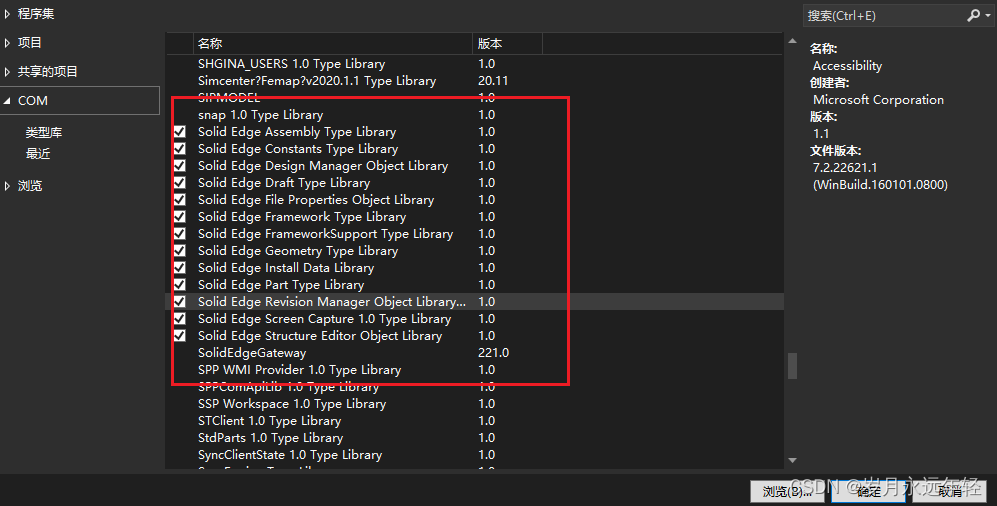The width and height of the screenshot is (997, 506).
Task: Click the scrollbar up arrow
Action: click(x=792, y=41)
